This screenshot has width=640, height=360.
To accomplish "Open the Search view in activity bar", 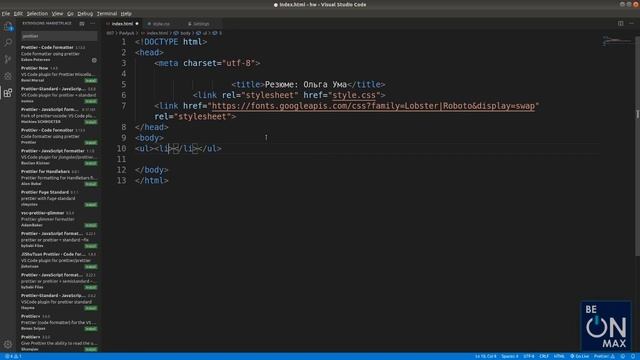I will pyautogui.click(x=8, y=42).
